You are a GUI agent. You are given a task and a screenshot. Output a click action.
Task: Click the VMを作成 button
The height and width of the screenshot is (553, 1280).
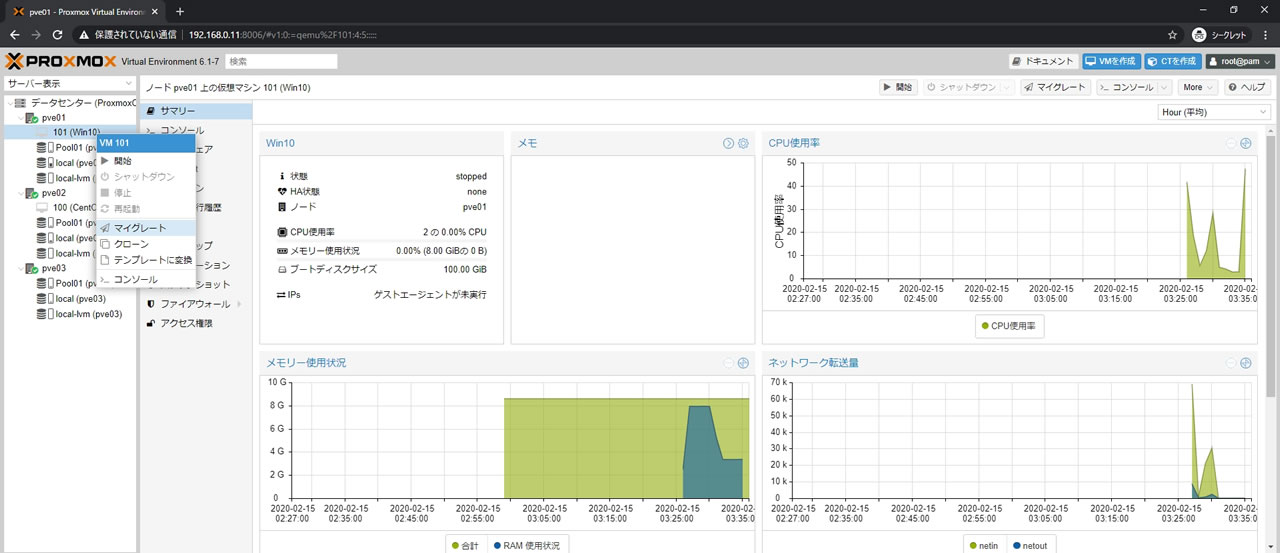(x=1111, y=61)
